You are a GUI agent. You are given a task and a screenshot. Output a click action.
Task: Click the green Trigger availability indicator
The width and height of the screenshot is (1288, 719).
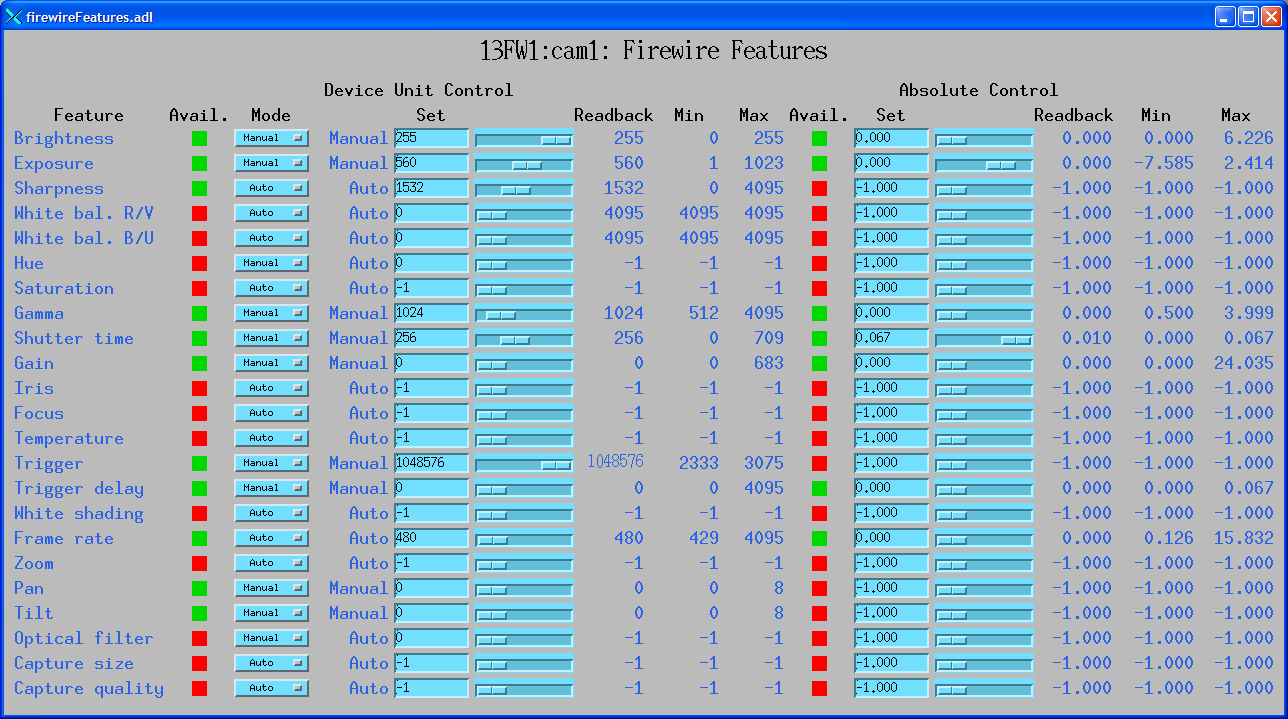(x=198, y=463)
